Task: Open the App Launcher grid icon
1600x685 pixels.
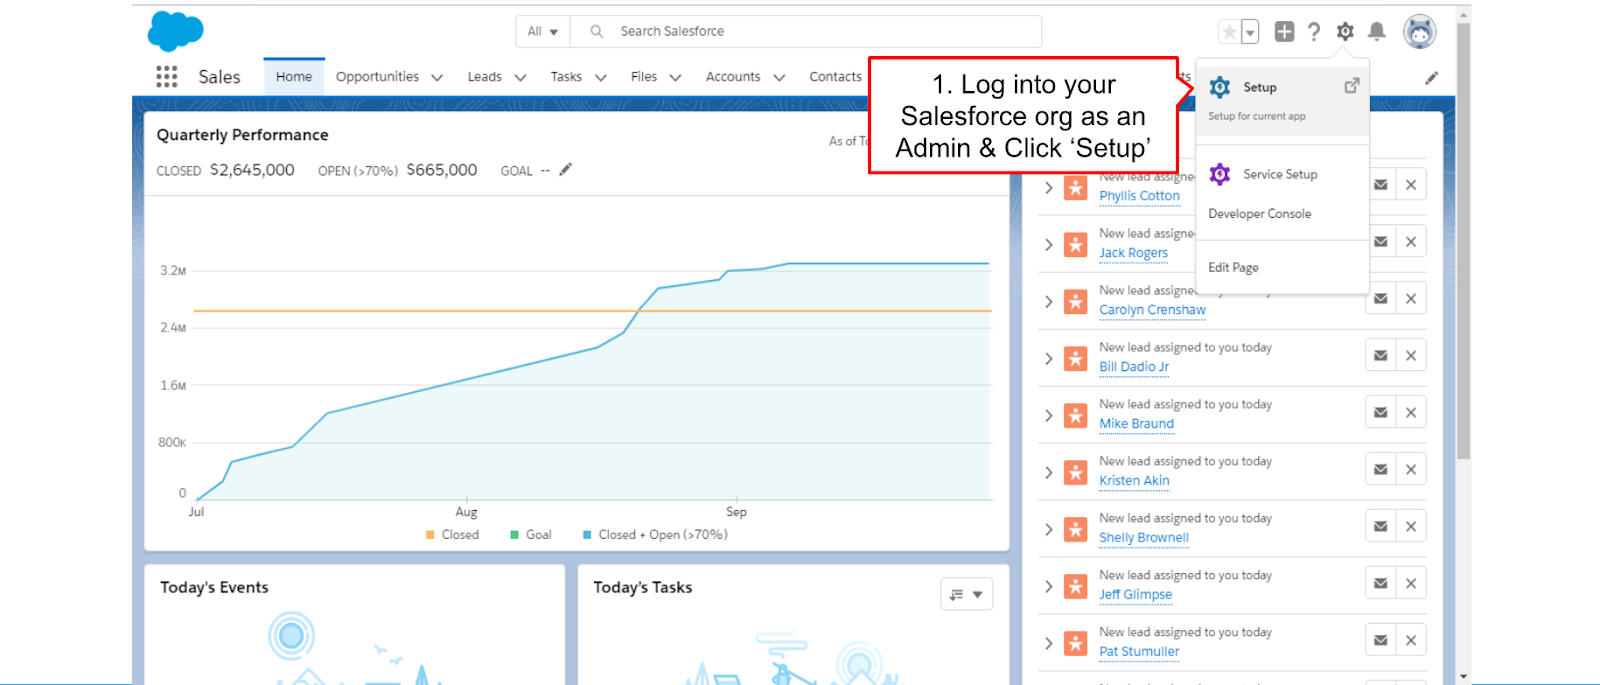Action: [x=167, y=76]
